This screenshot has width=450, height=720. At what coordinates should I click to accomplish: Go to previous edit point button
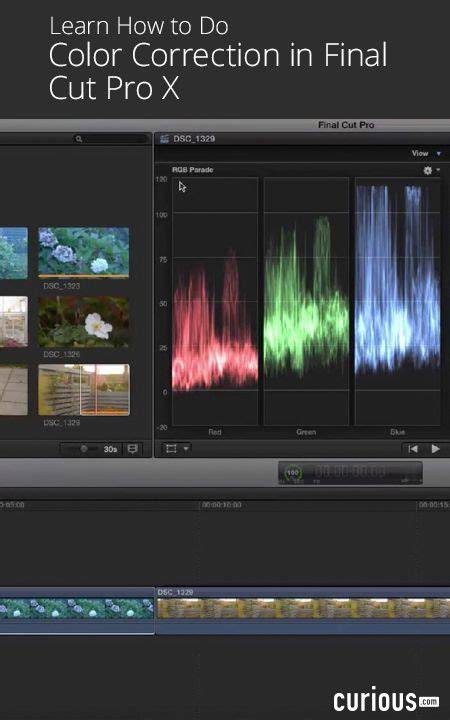tap(413, 449)
